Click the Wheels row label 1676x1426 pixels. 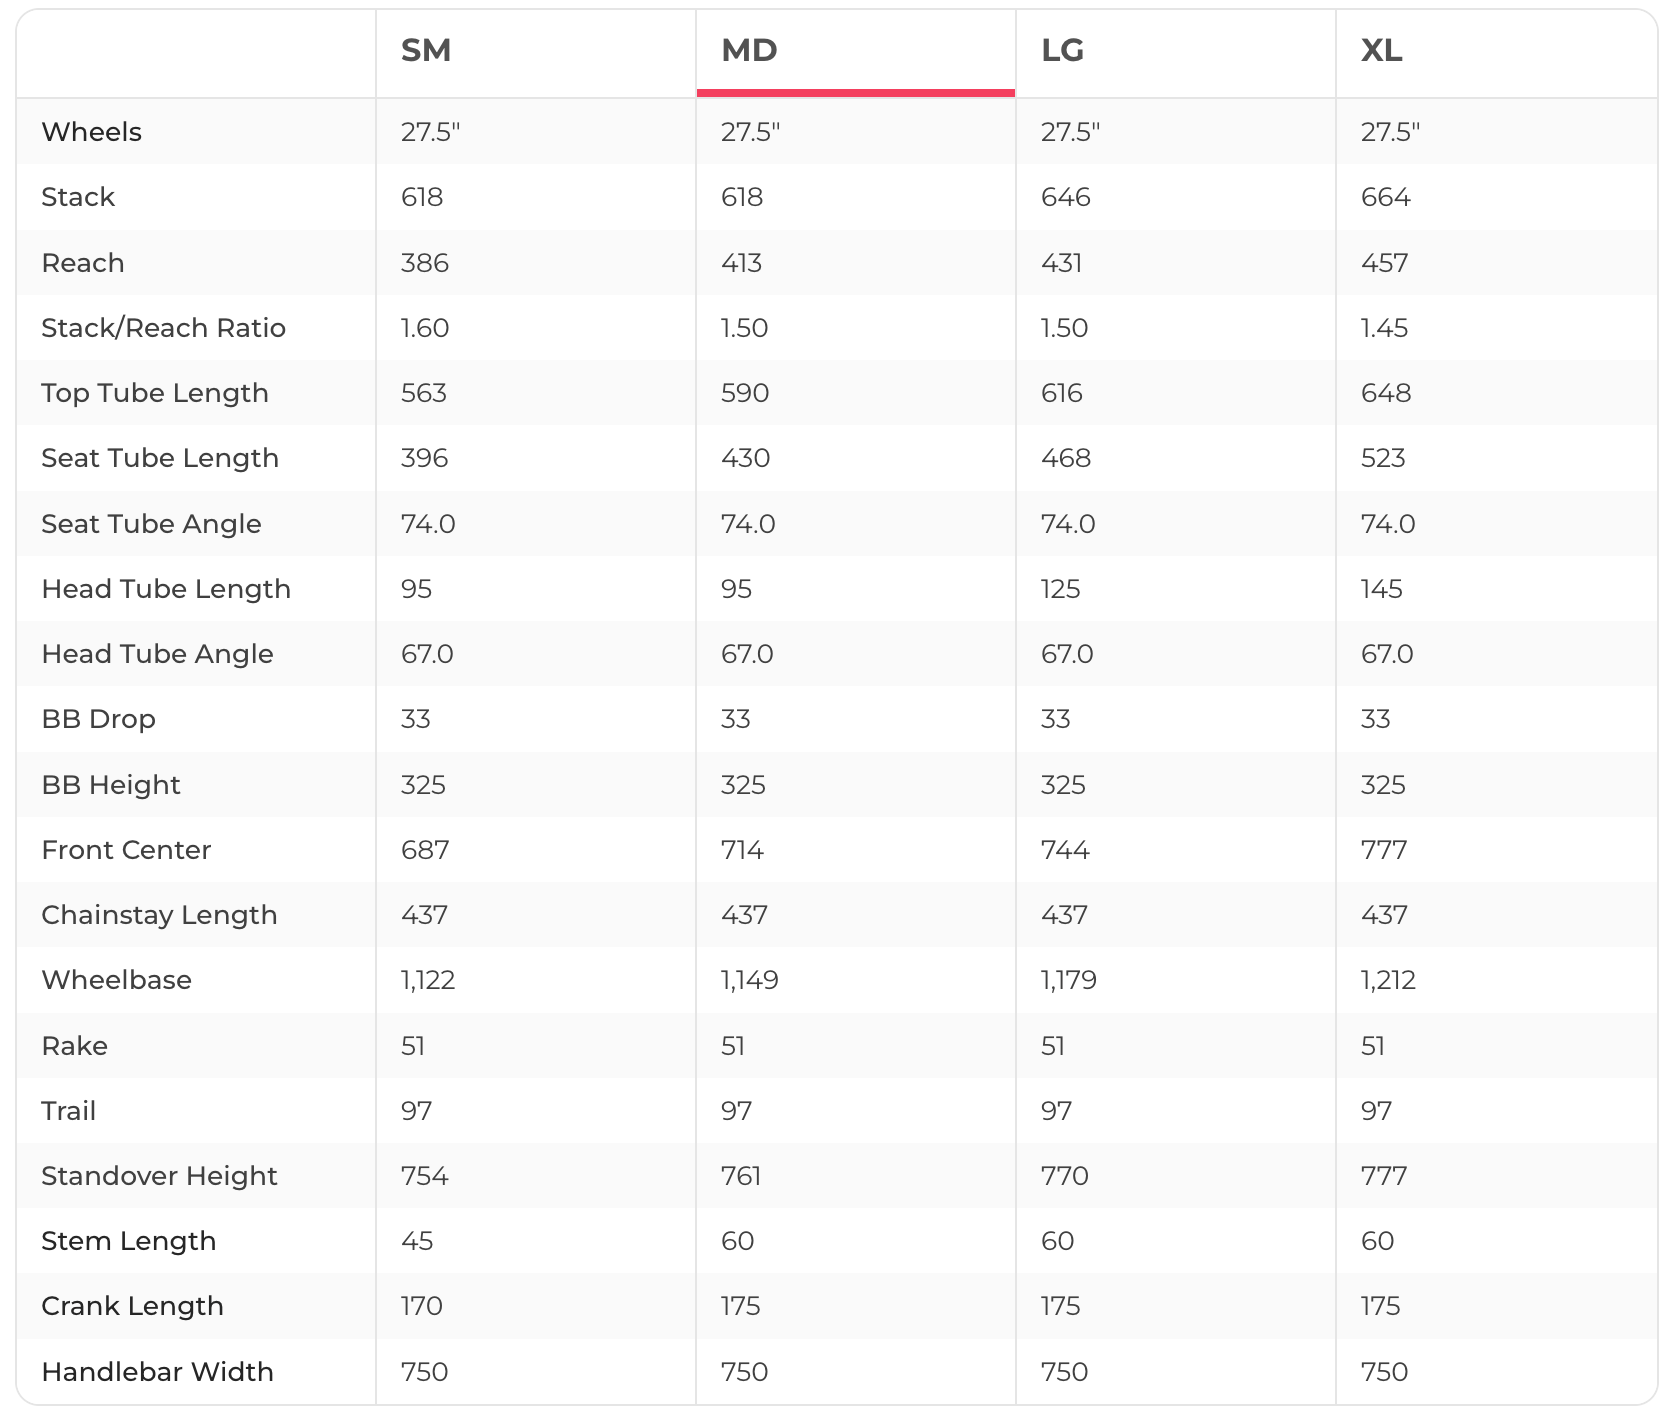click(x=92, y=132)
